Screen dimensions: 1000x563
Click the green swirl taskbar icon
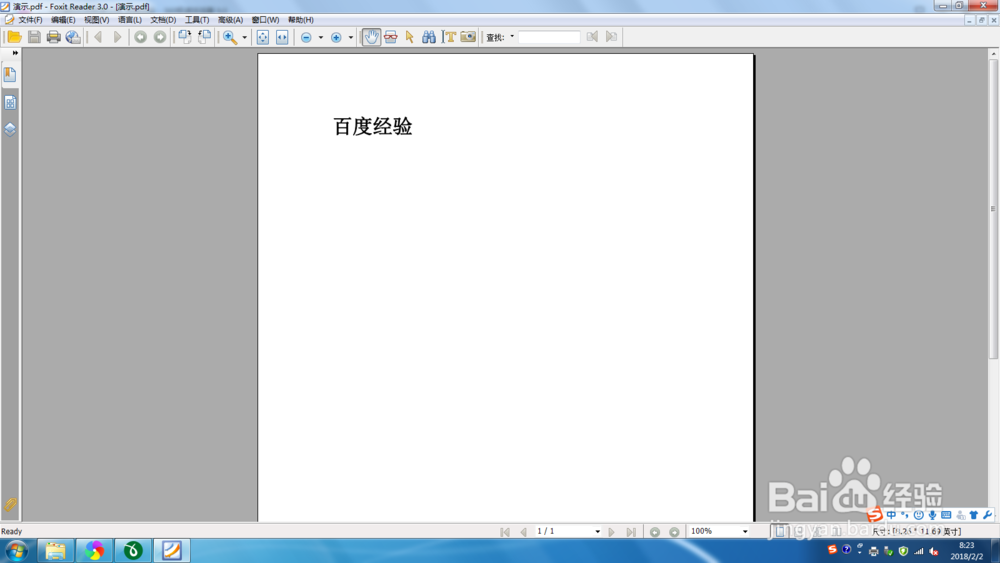[x=133, y=550]
